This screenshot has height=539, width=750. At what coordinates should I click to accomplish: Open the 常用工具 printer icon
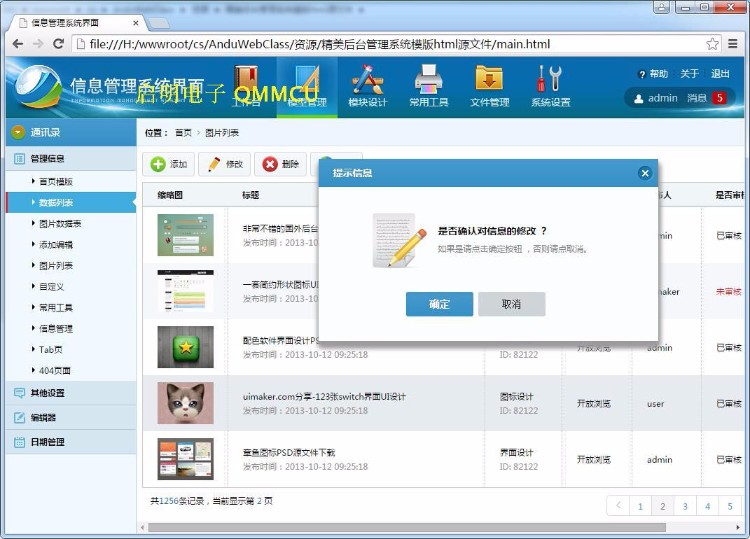[x=429, y=86]
